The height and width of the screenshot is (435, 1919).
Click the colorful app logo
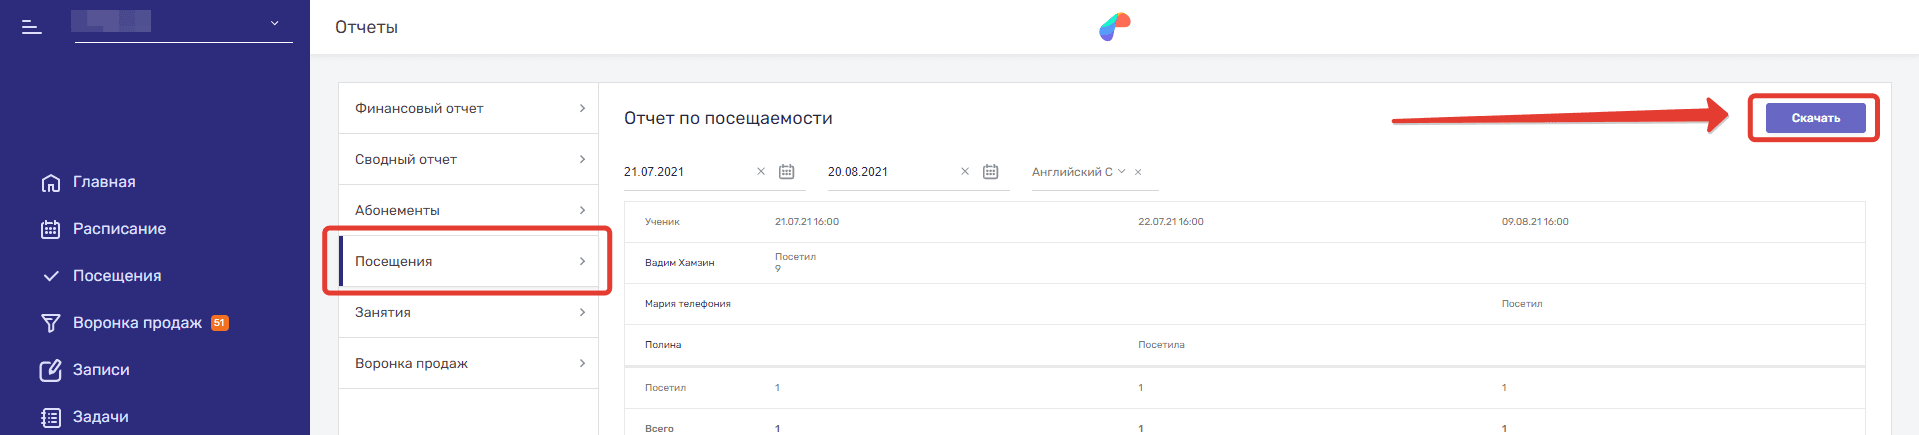[x=1114, y=27]
